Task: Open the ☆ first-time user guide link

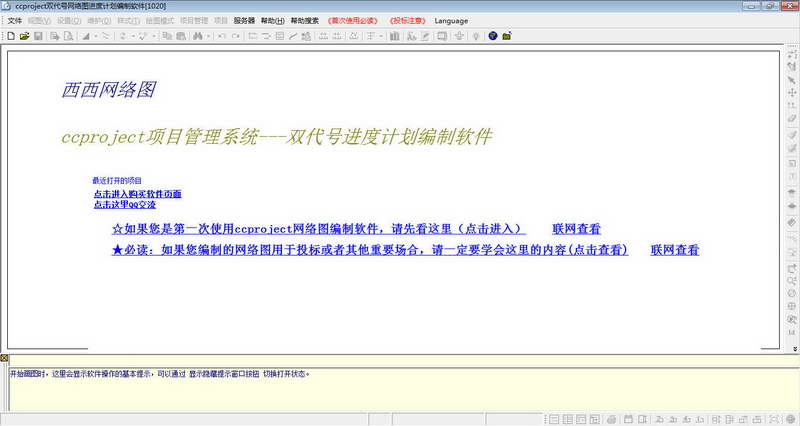Action: 318,229
